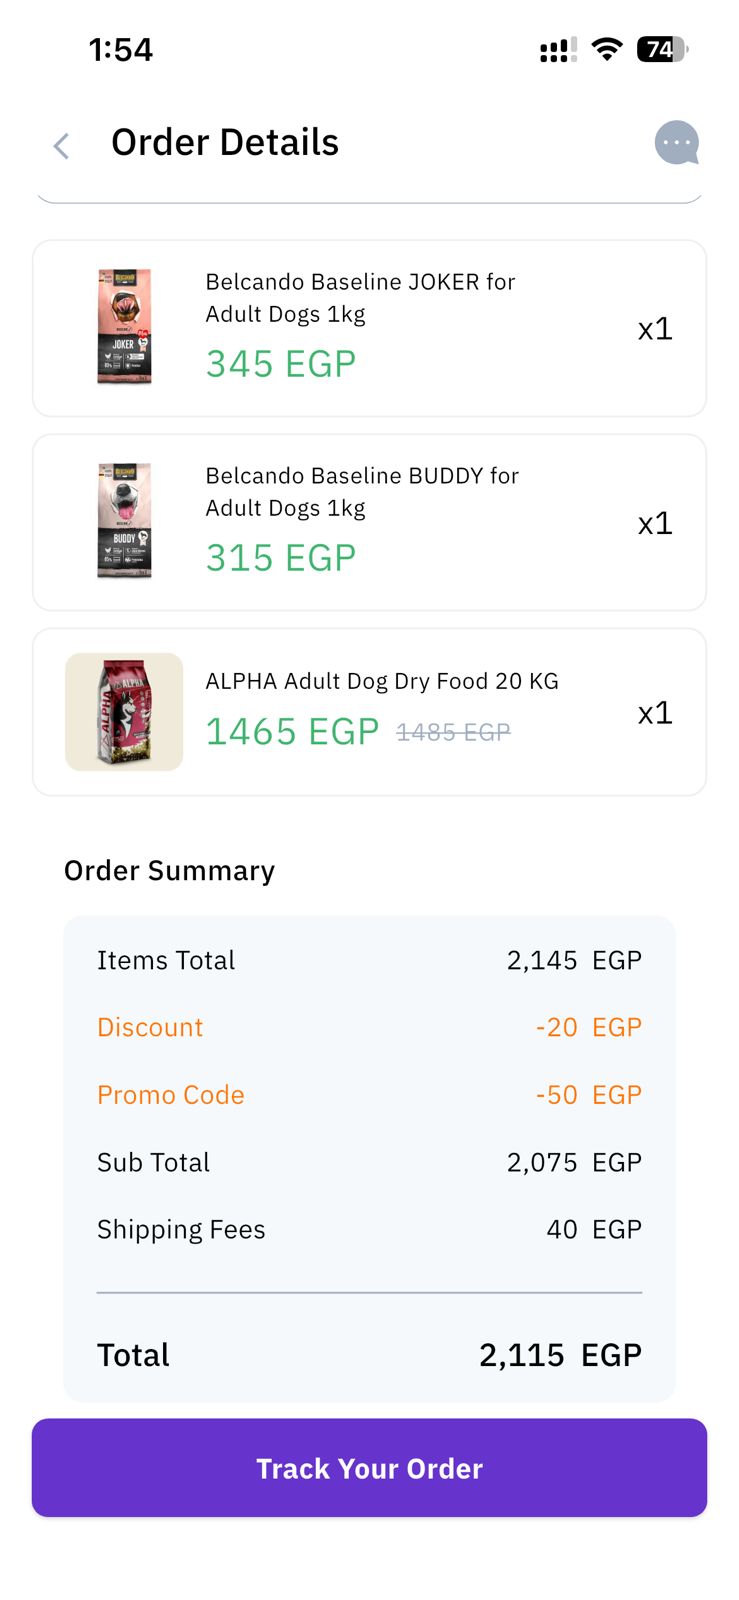Image resolution: width=739 pixels, height=1600 pixels.
Task: Select Belcando Baseline BUDDY product name
Action: pos(362,491)
